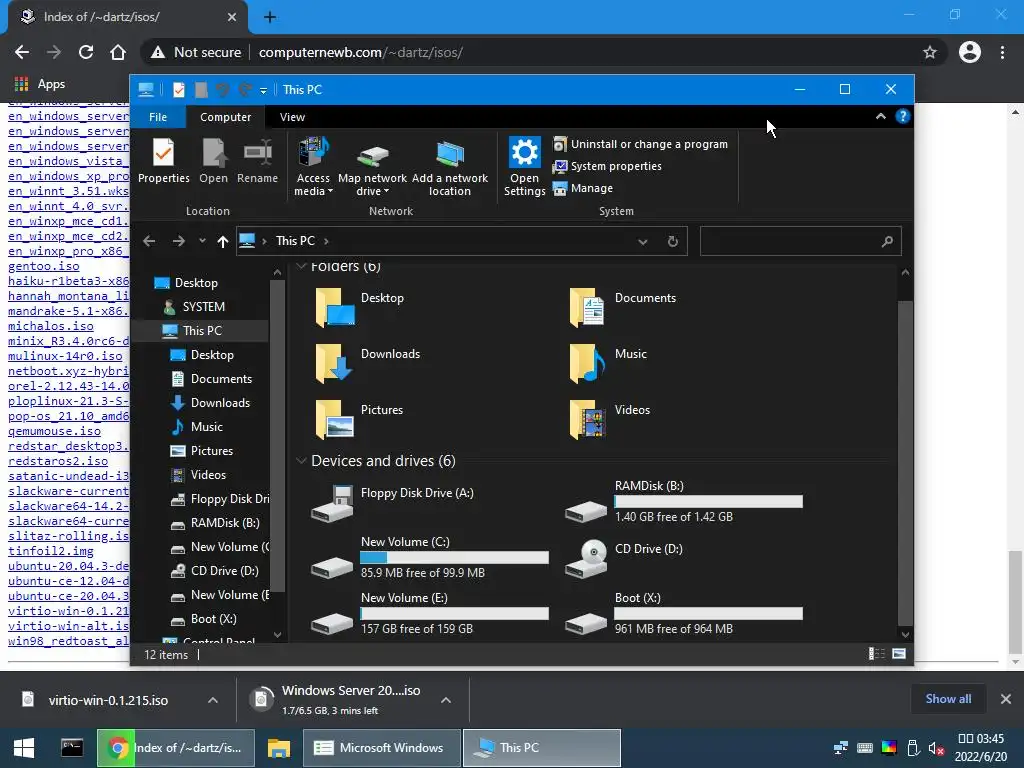Bookmark this page with star icon
The width and height of the screenshot is (1024, 768).
click(x=930, y=52)
